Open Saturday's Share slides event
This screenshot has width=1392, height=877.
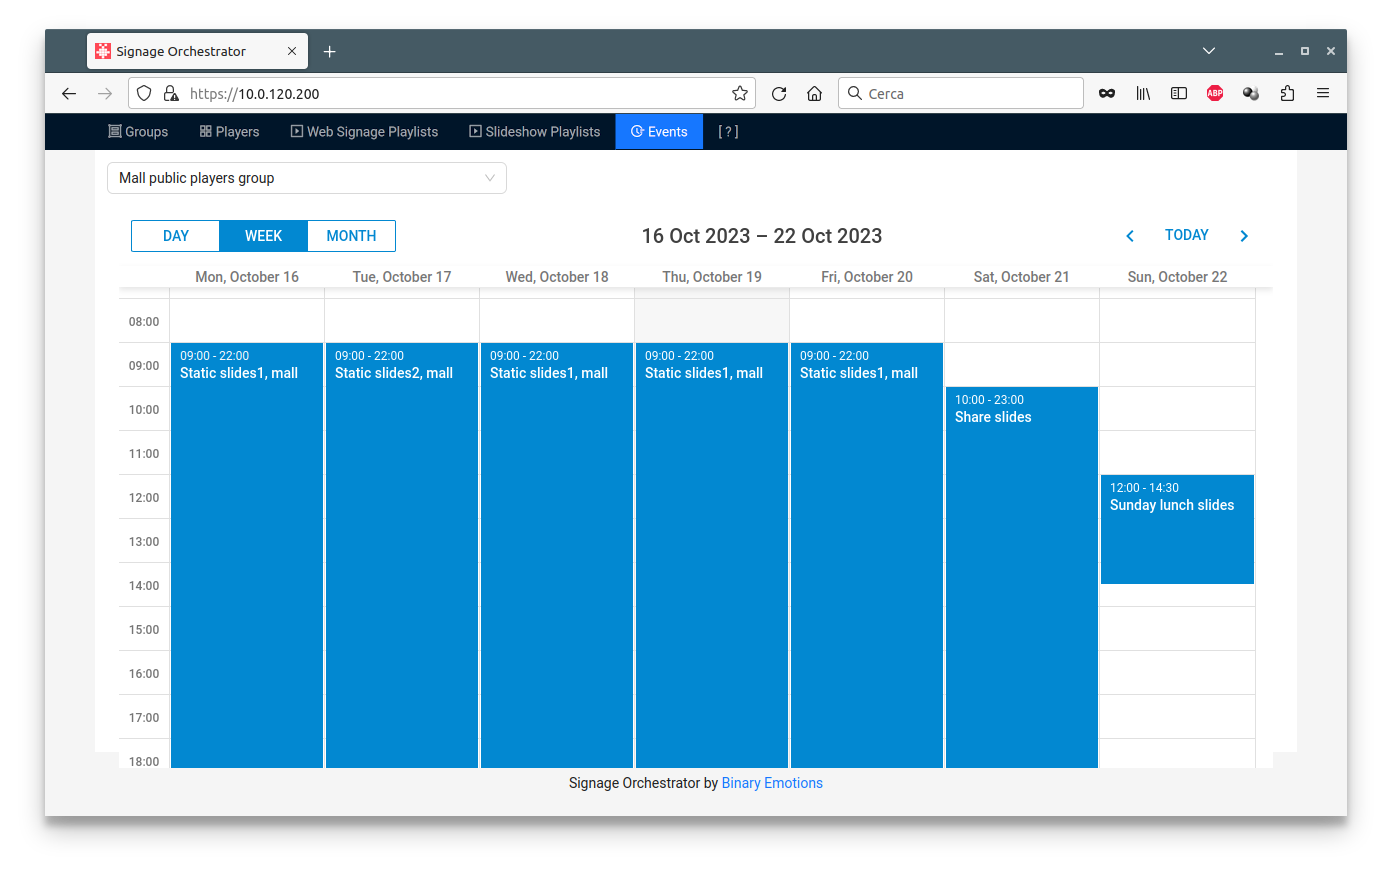click(1022, 577)
